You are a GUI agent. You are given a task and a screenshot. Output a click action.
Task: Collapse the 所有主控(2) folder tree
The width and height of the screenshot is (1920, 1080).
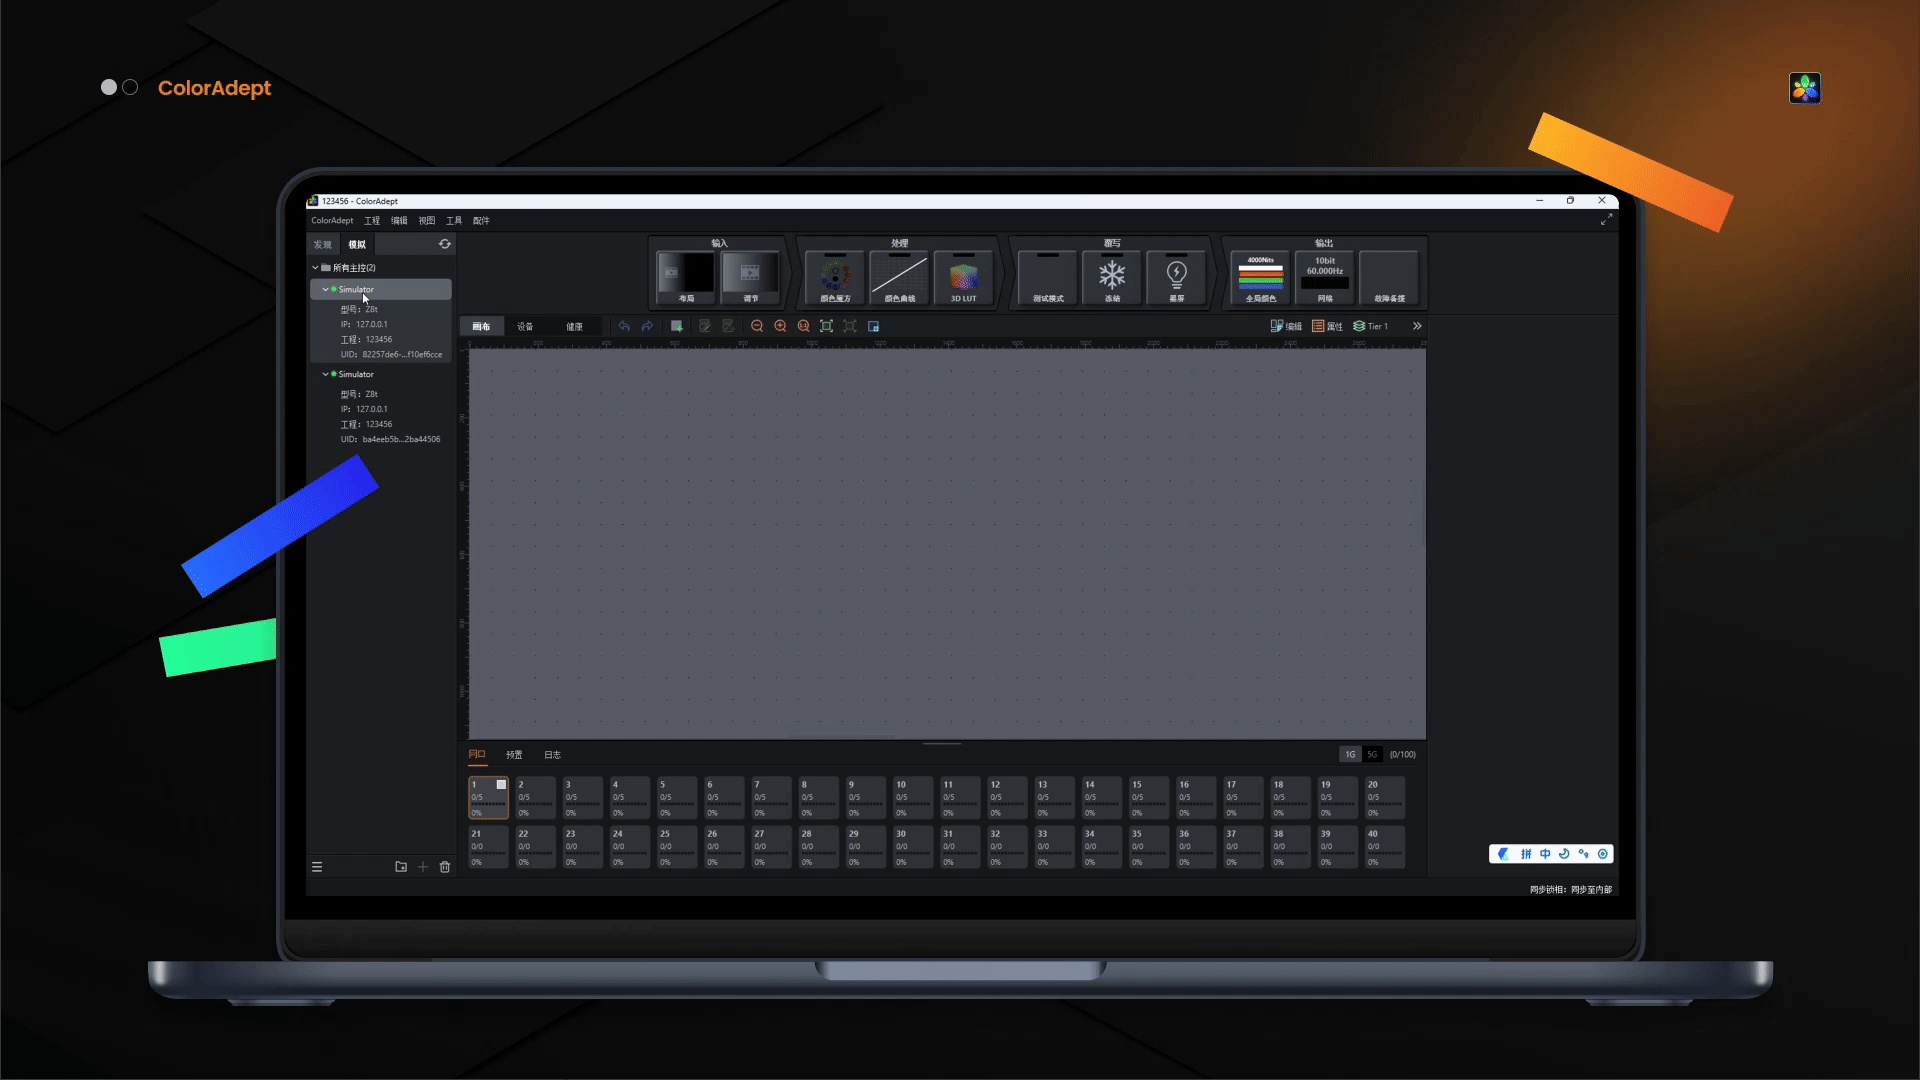(315, 268)
